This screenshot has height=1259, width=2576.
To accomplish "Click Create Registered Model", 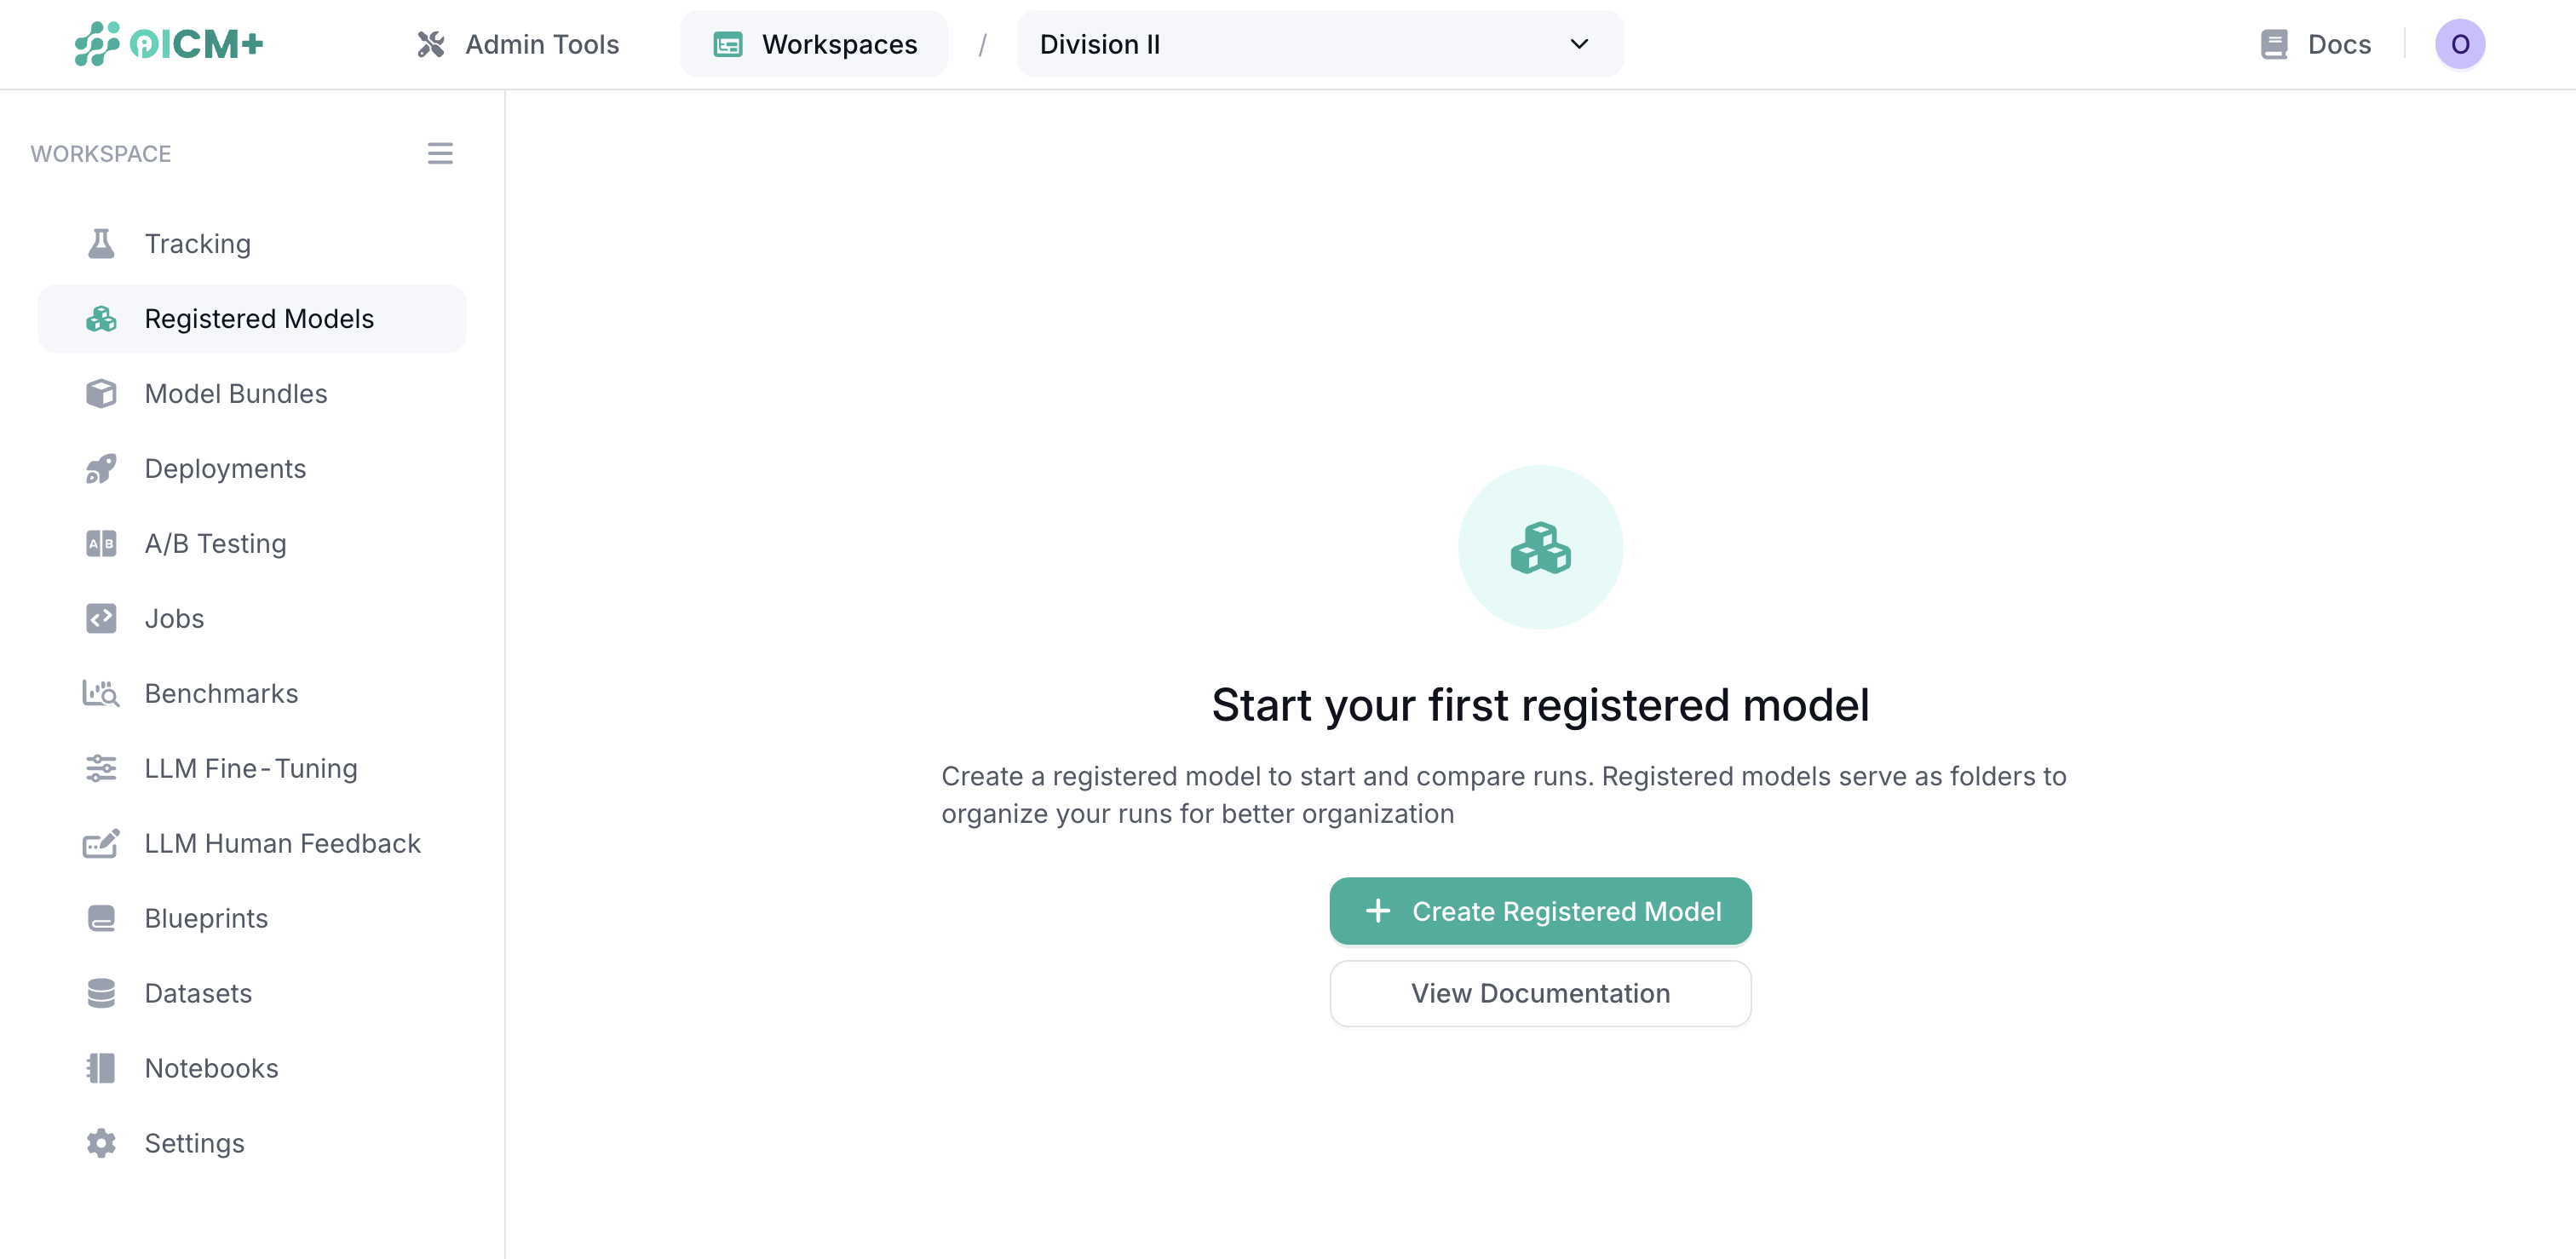I will 1540,911.
